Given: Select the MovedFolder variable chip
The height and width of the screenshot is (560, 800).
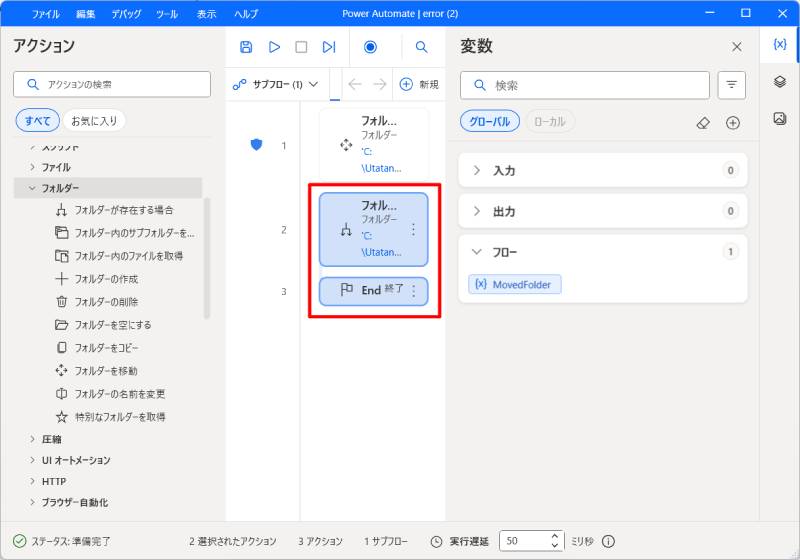Looking at the screenshot, I should click(515, 285).
